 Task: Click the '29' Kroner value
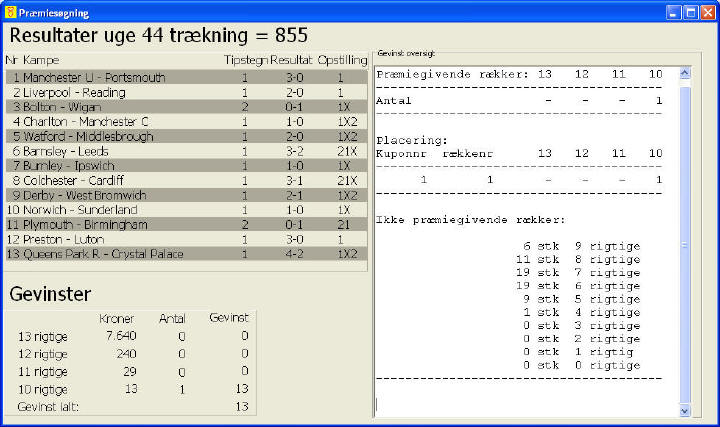[130, 371]
